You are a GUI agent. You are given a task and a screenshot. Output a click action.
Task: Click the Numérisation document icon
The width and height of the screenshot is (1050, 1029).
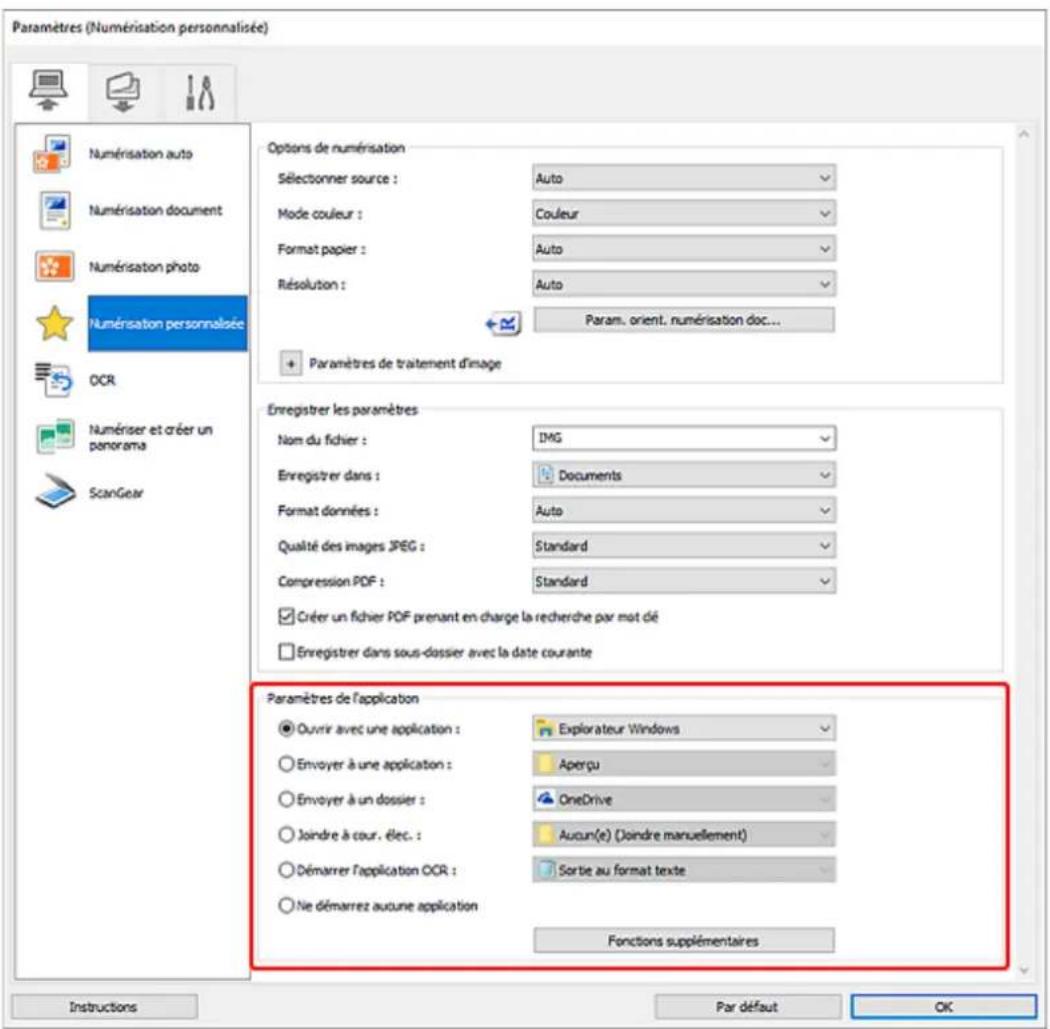54,210
